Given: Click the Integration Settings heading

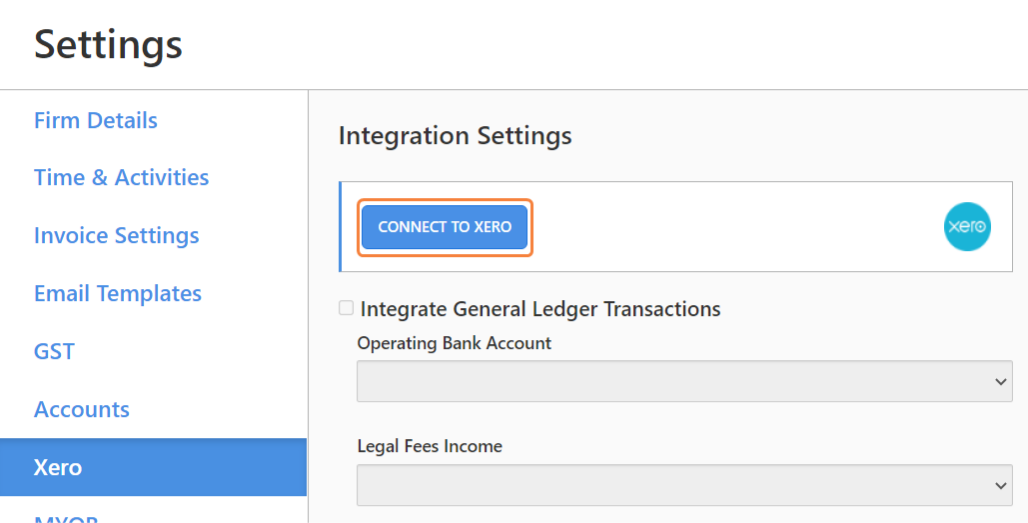Looking at the screenshot, I should 455,136.
